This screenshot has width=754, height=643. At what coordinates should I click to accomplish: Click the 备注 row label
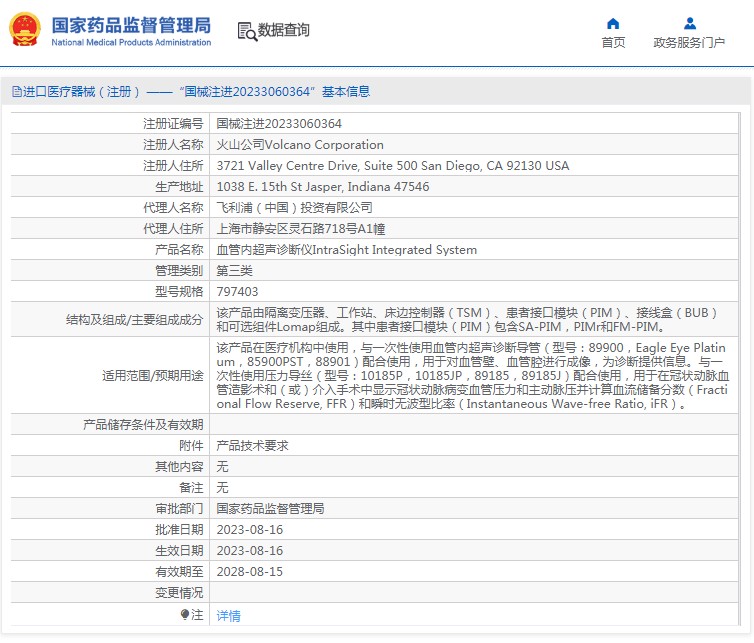(x=191, y=488)
